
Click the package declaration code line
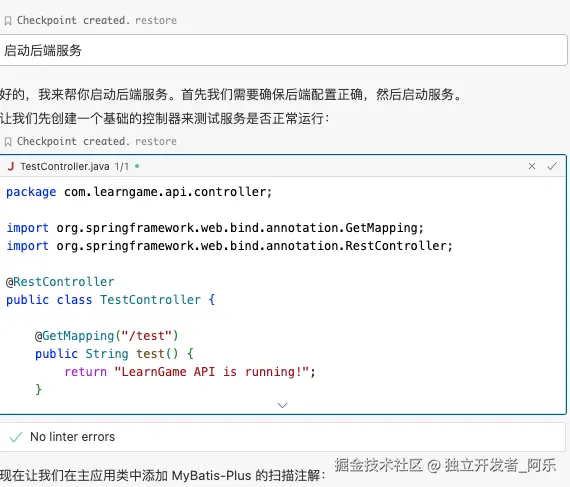pyautogui.click(x=139, y=192)
